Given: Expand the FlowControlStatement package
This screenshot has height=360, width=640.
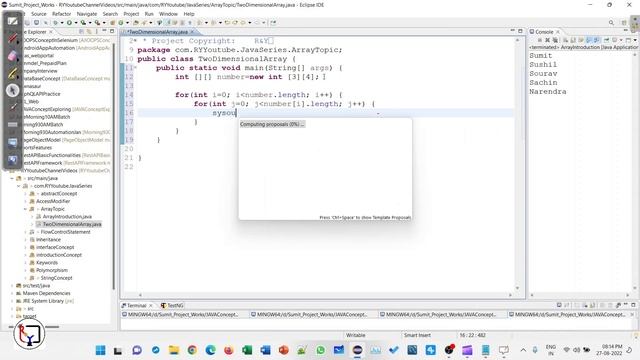Looking at the screenshot, I should (25, 232).
